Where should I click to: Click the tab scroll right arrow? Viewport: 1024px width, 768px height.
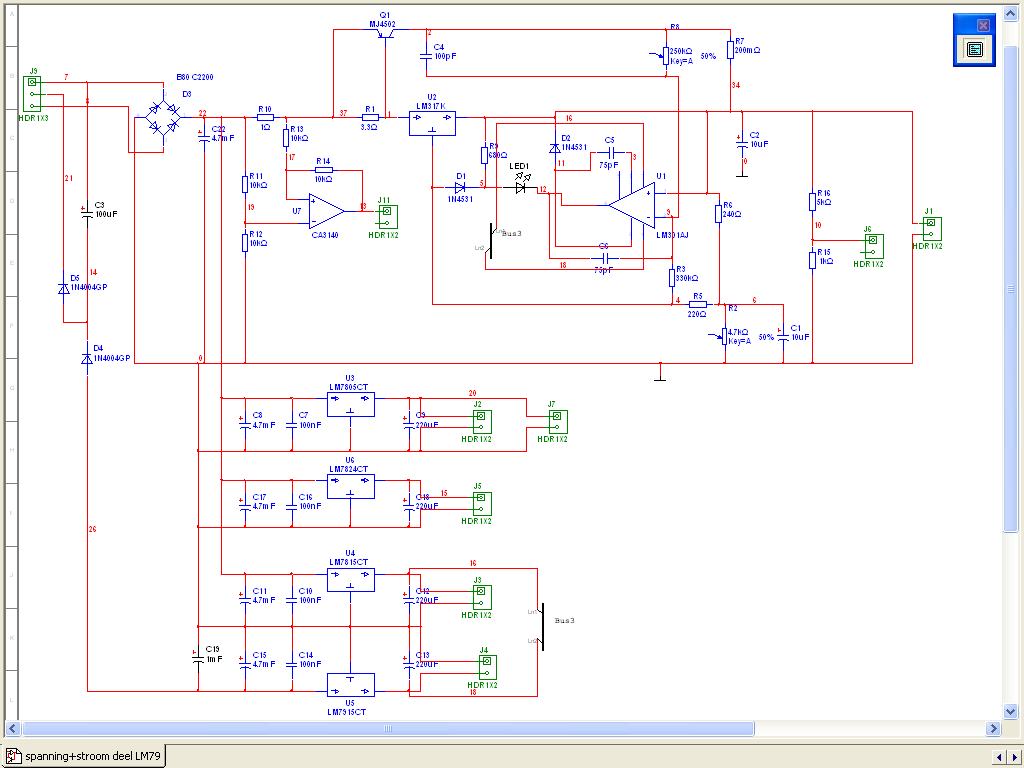coord(1012,756)
